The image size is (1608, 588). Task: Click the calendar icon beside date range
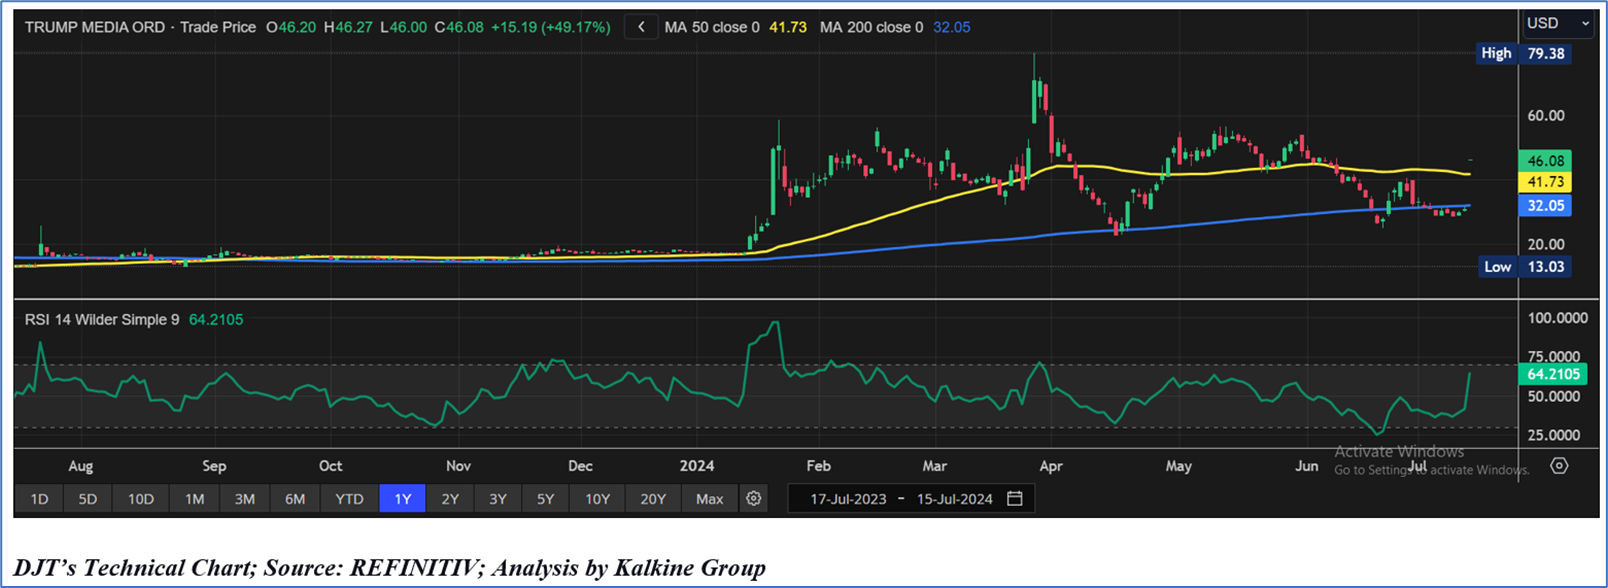point(1014,498)
